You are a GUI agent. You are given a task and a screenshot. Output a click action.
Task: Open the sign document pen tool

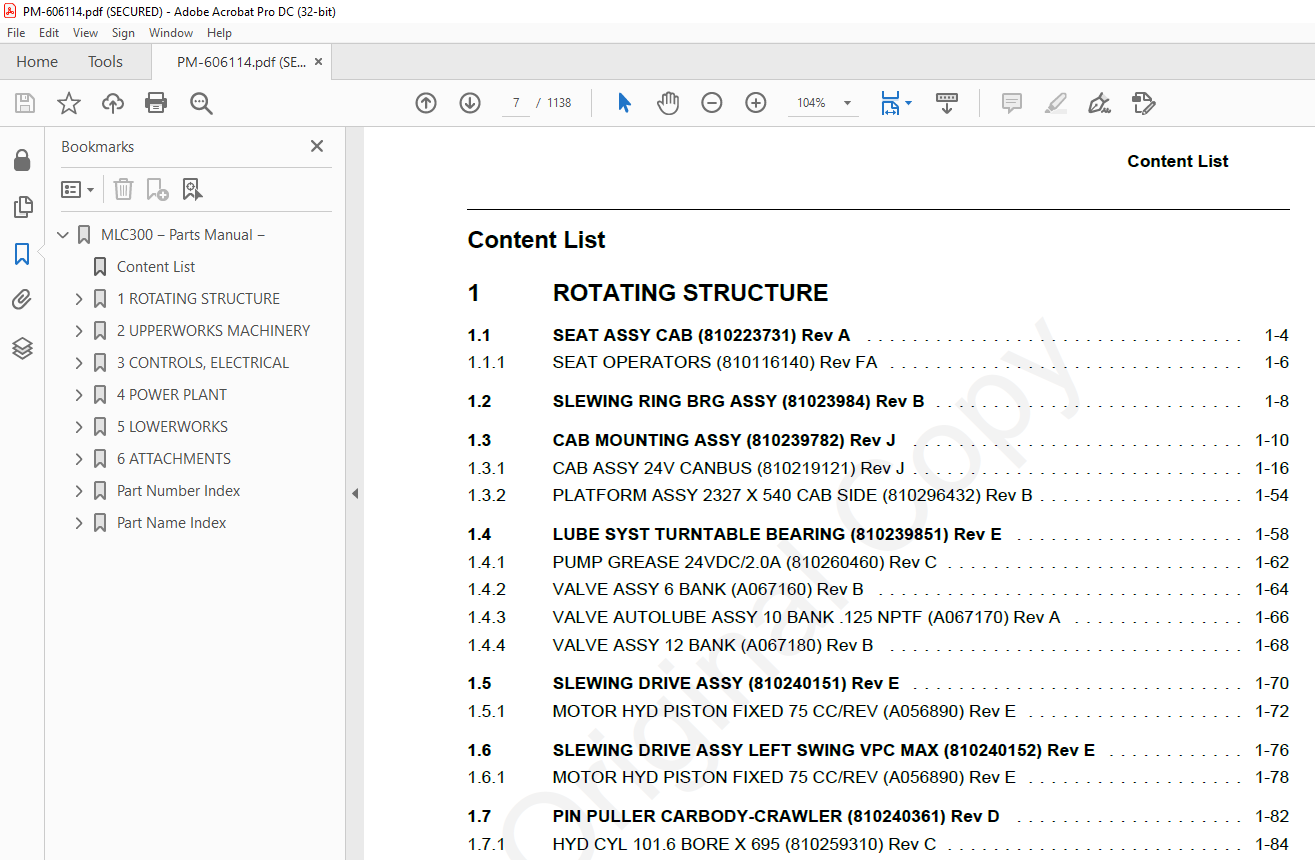pyautogui.click(x=1099, y=103)
